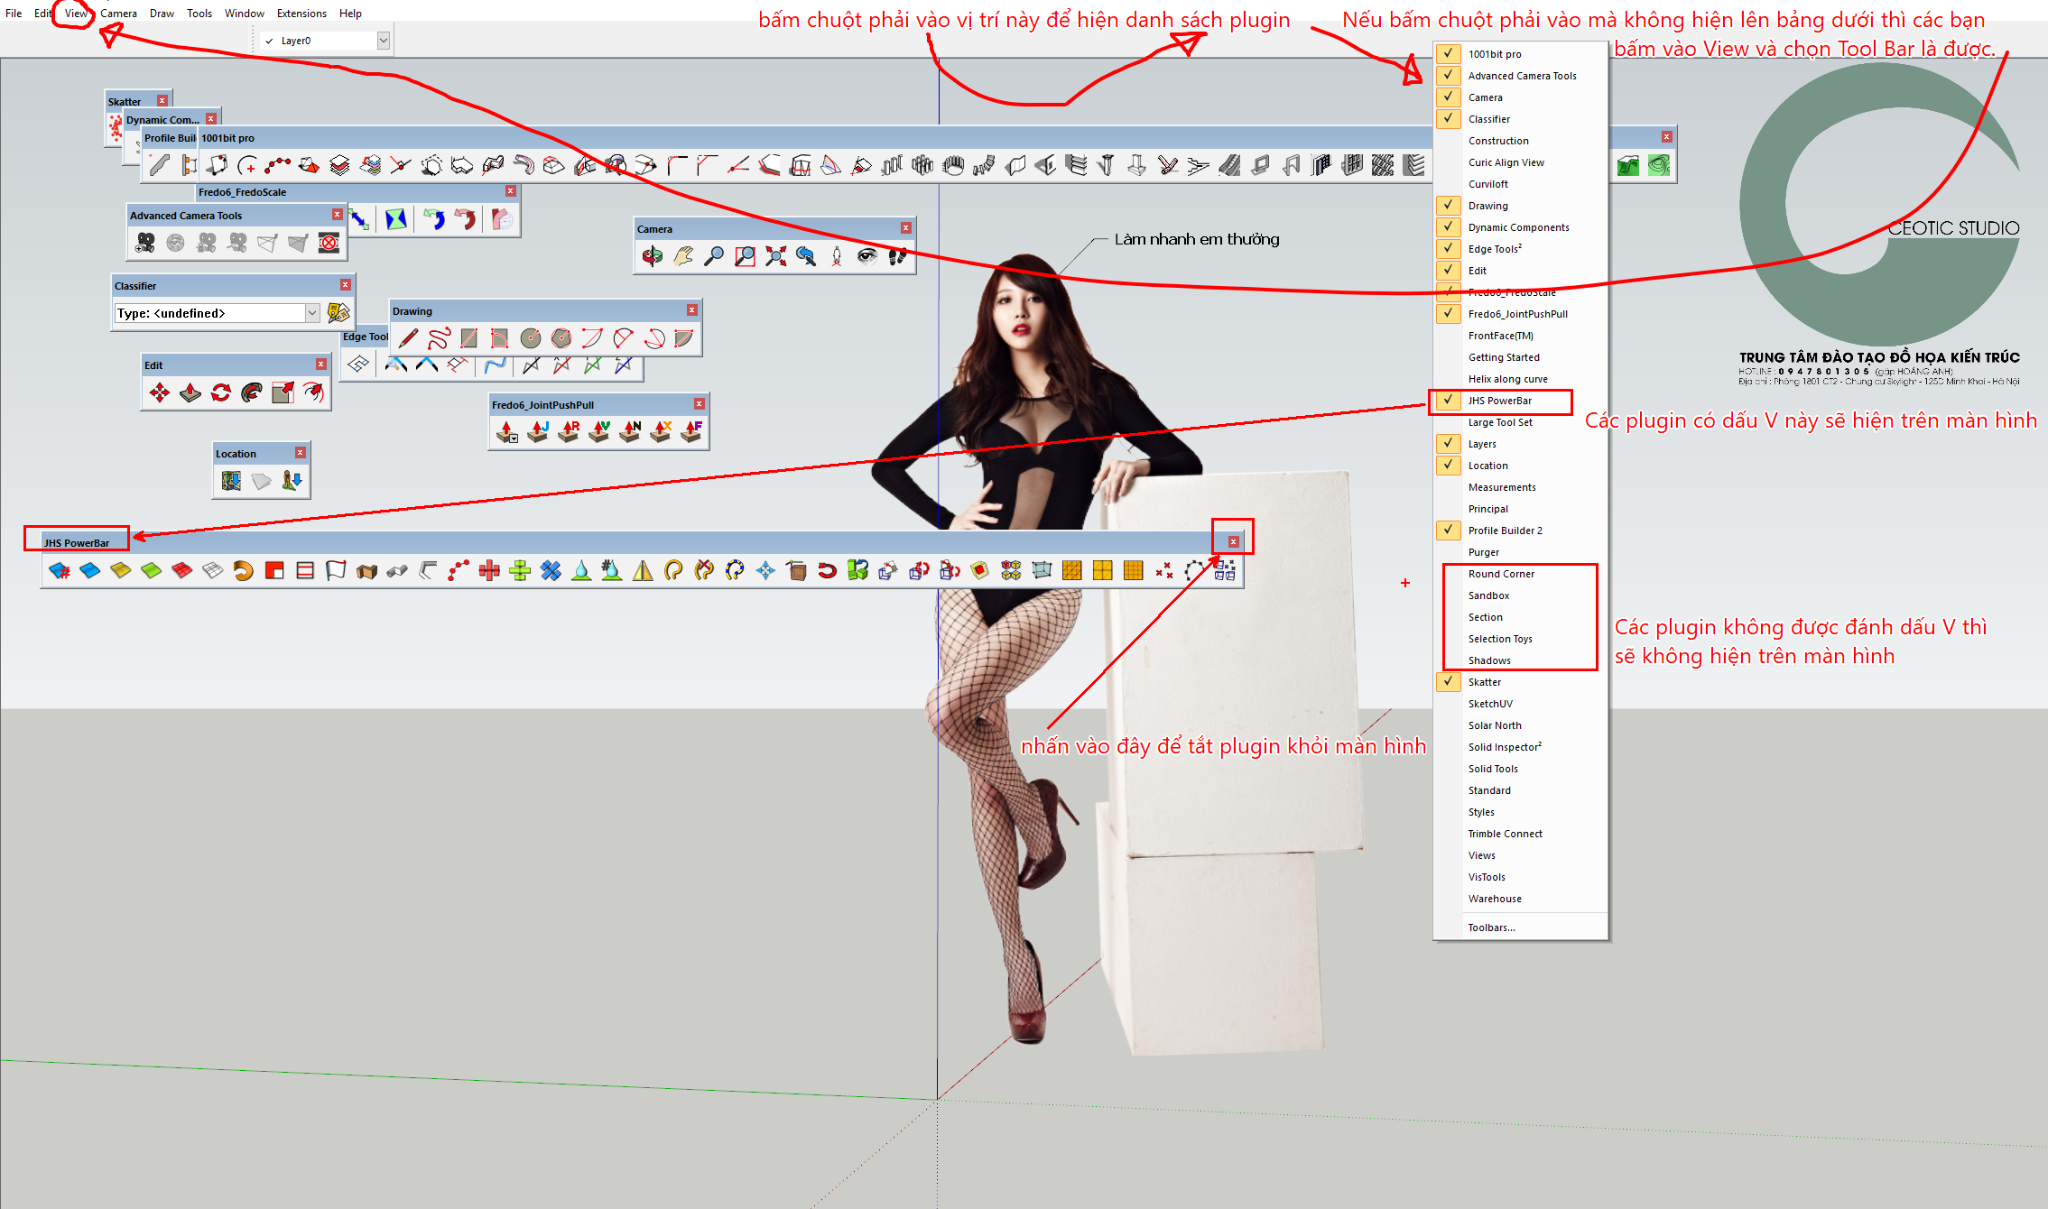Click the Photo Textures icon in Location toolbar
Viewport: 2048px width, 1209px height.
pyautogui.click(x=292, y=481)
